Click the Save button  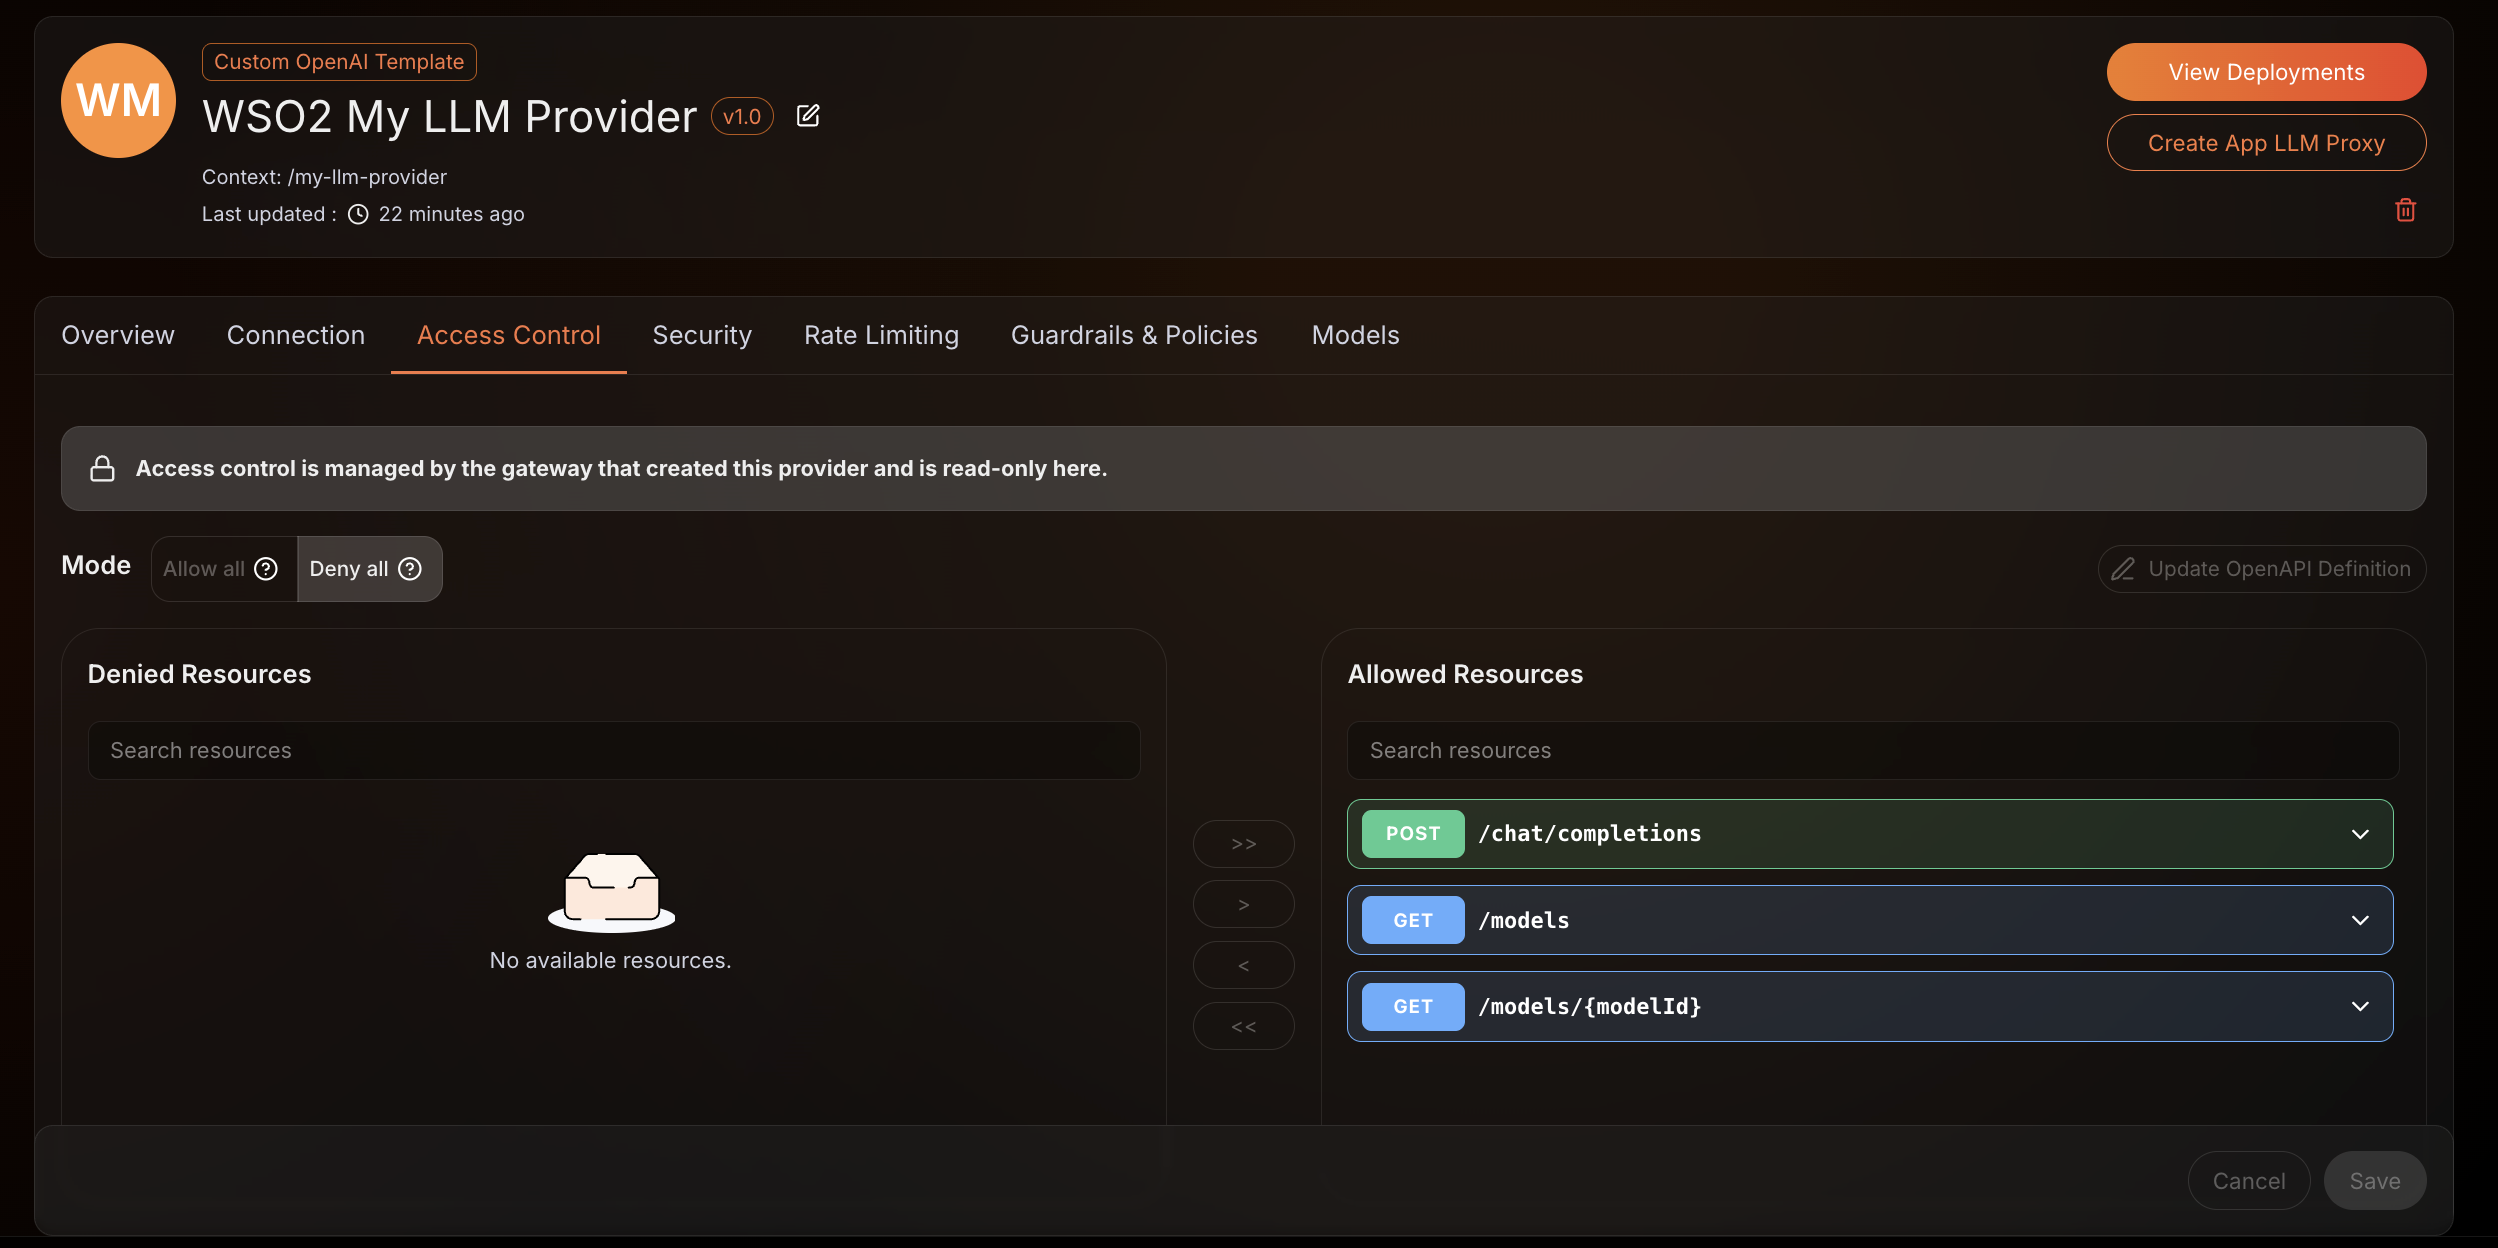(x=2375, y=1181)
